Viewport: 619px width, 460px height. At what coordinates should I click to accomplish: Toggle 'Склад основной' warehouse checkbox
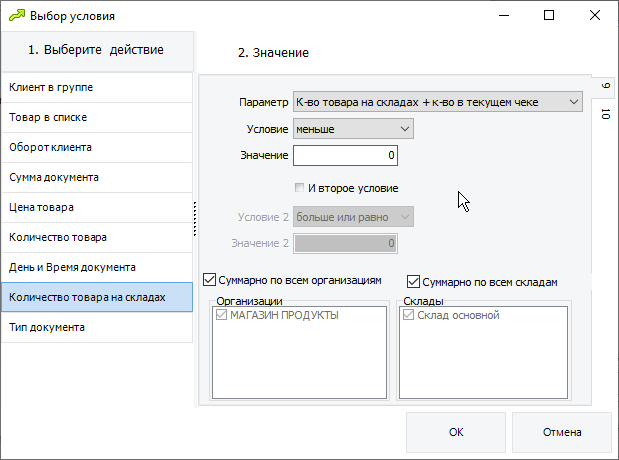pyautogui.click(x=409, y=315)
